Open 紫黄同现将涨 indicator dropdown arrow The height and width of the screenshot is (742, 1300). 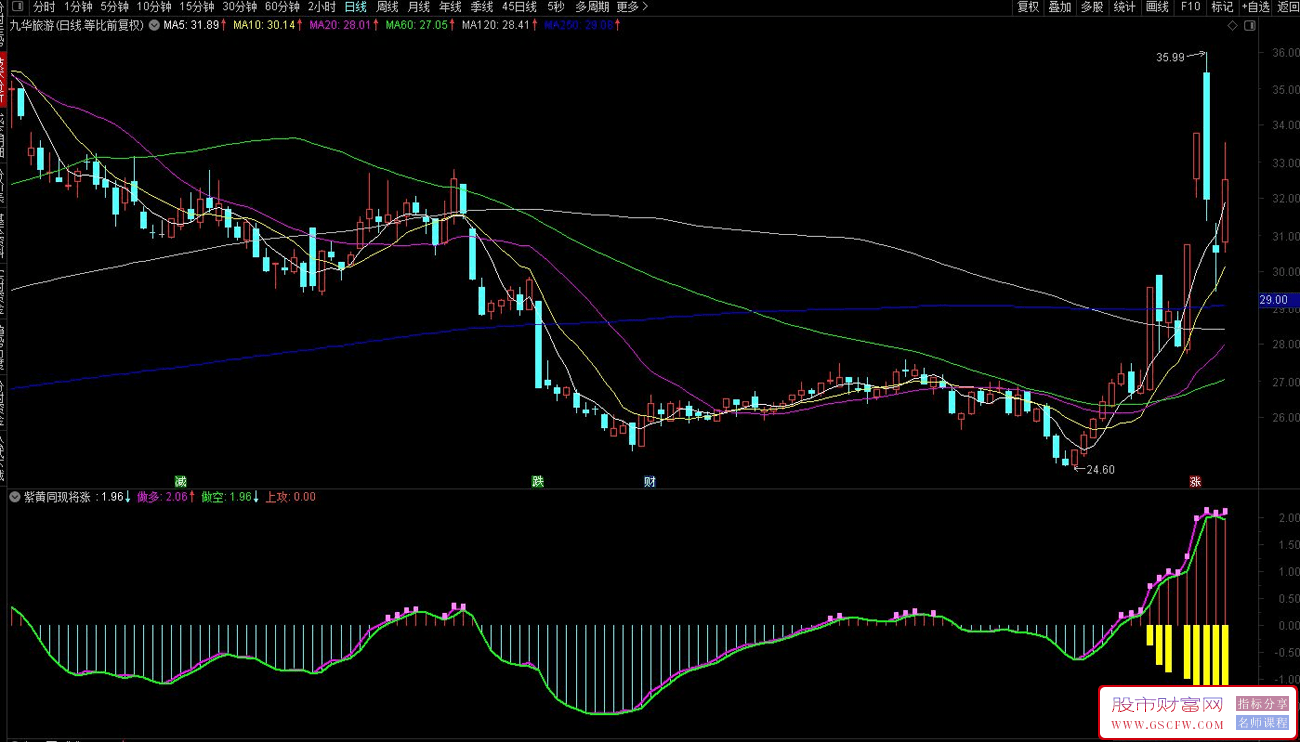(x=15, y=496)
